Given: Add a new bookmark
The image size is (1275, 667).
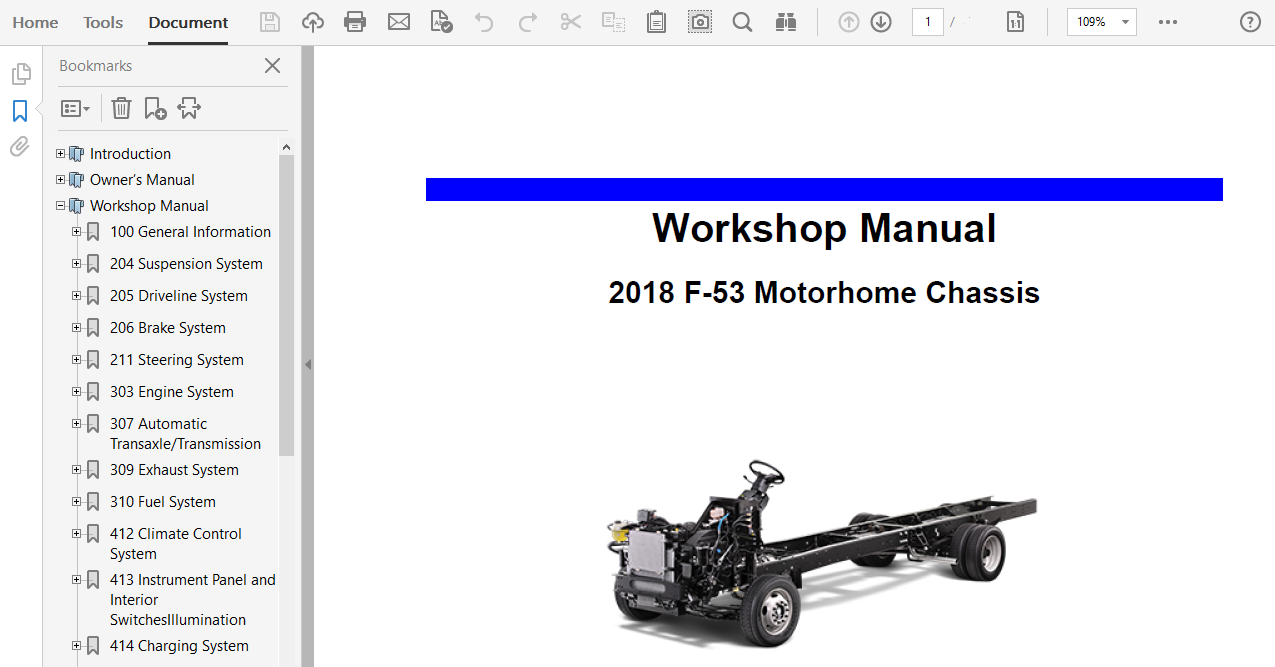Looking at the screenshot, I should tap(155, 107).
